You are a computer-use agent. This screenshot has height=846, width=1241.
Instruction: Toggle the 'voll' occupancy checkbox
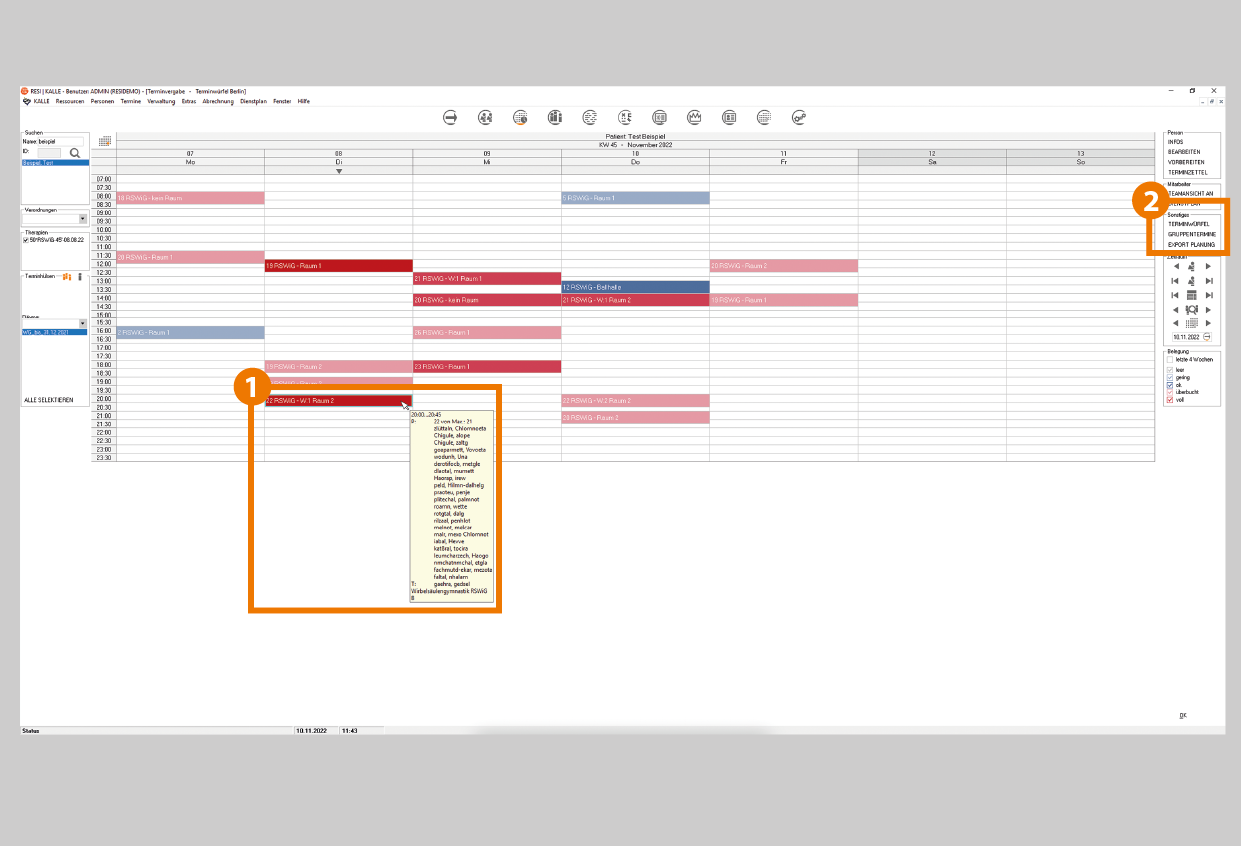click(1170, 400)
